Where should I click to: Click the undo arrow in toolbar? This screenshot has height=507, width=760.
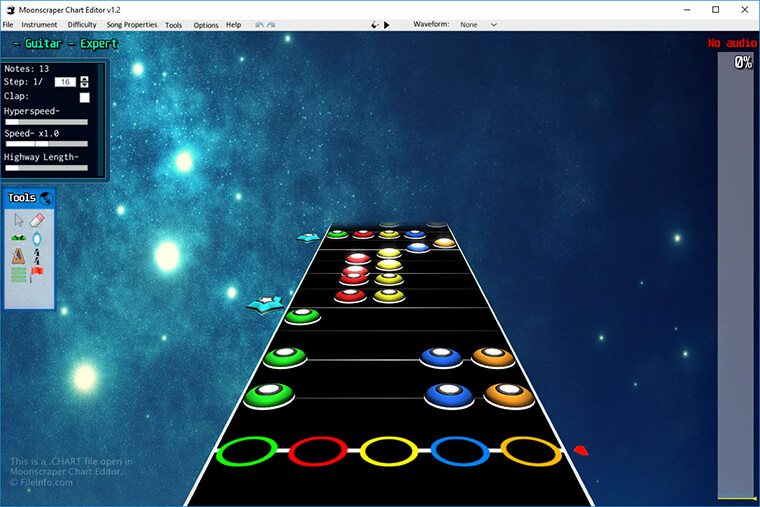click(259, 24)
